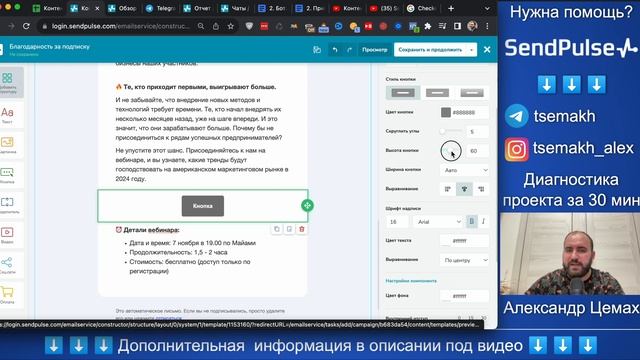
Task: Switch to the Check browser tab
Action: [422, 8]
